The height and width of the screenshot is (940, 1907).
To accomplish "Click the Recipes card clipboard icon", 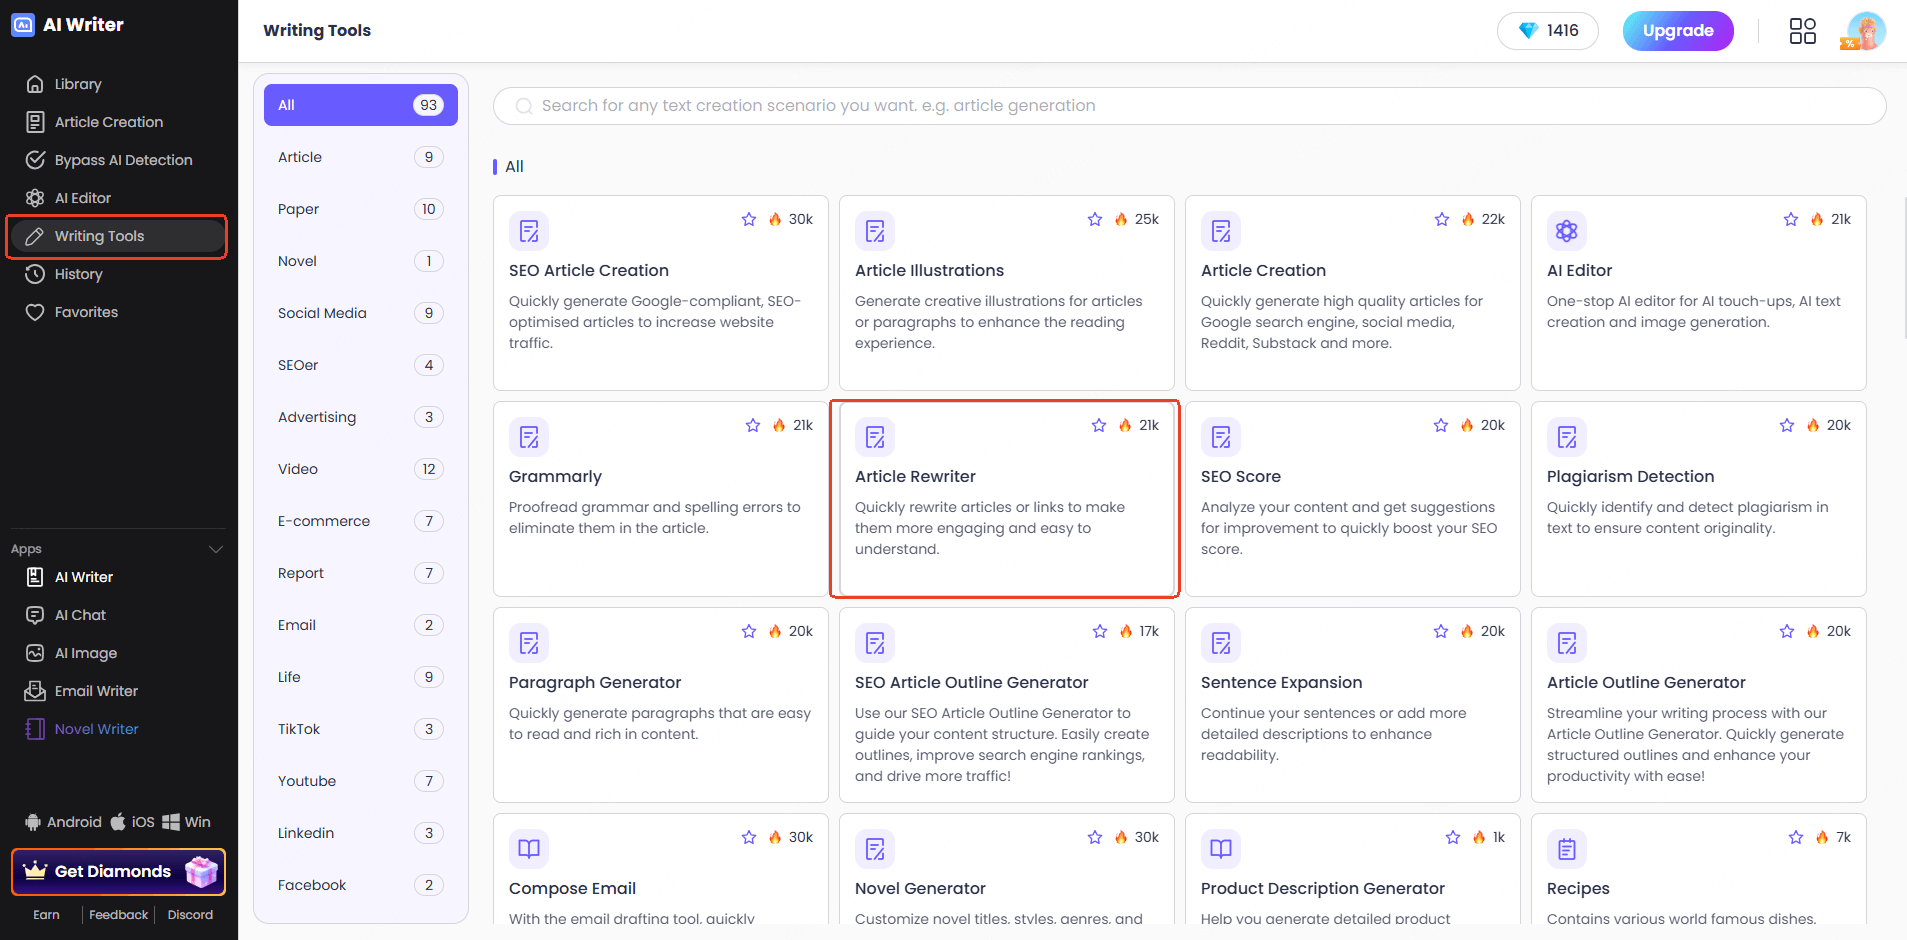I will click(x=1567, y=849).
